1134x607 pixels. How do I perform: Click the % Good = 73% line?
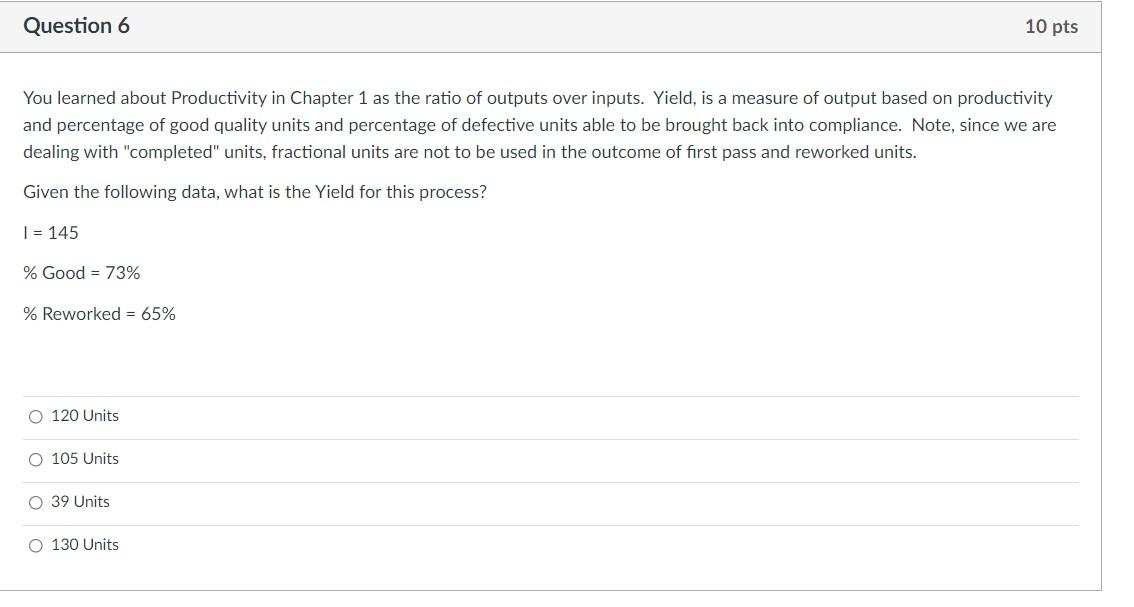click(80, 272)
